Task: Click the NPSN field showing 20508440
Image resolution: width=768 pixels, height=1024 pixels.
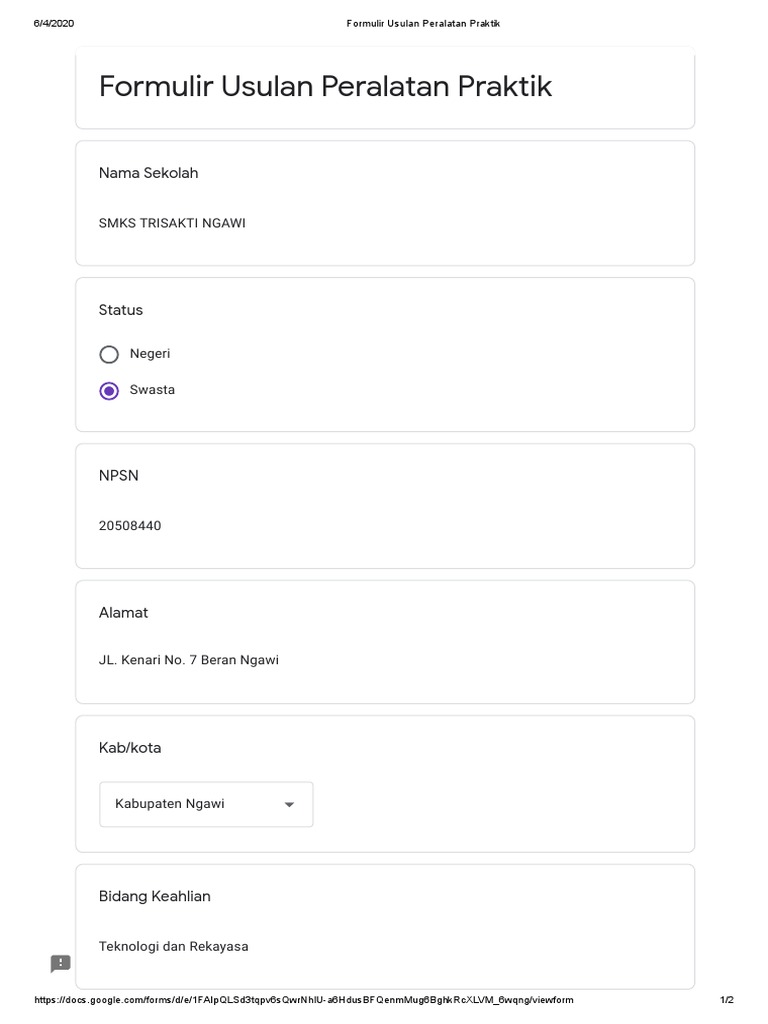Action: point(130,526)
